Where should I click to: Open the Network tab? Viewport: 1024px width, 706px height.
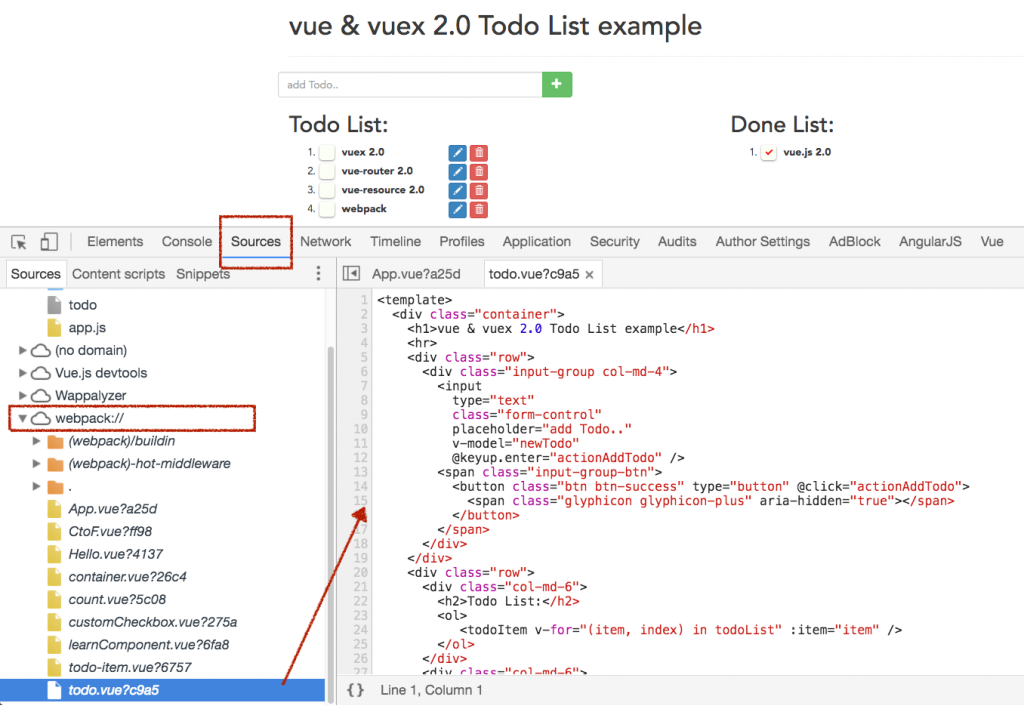tap(325, 242)
